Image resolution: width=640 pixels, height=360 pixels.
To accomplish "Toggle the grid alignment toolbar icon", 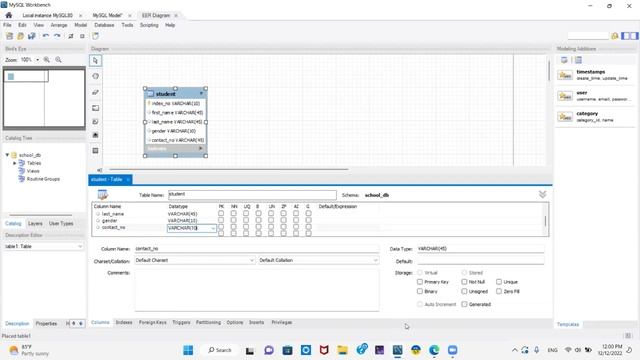I will [71, 36].
